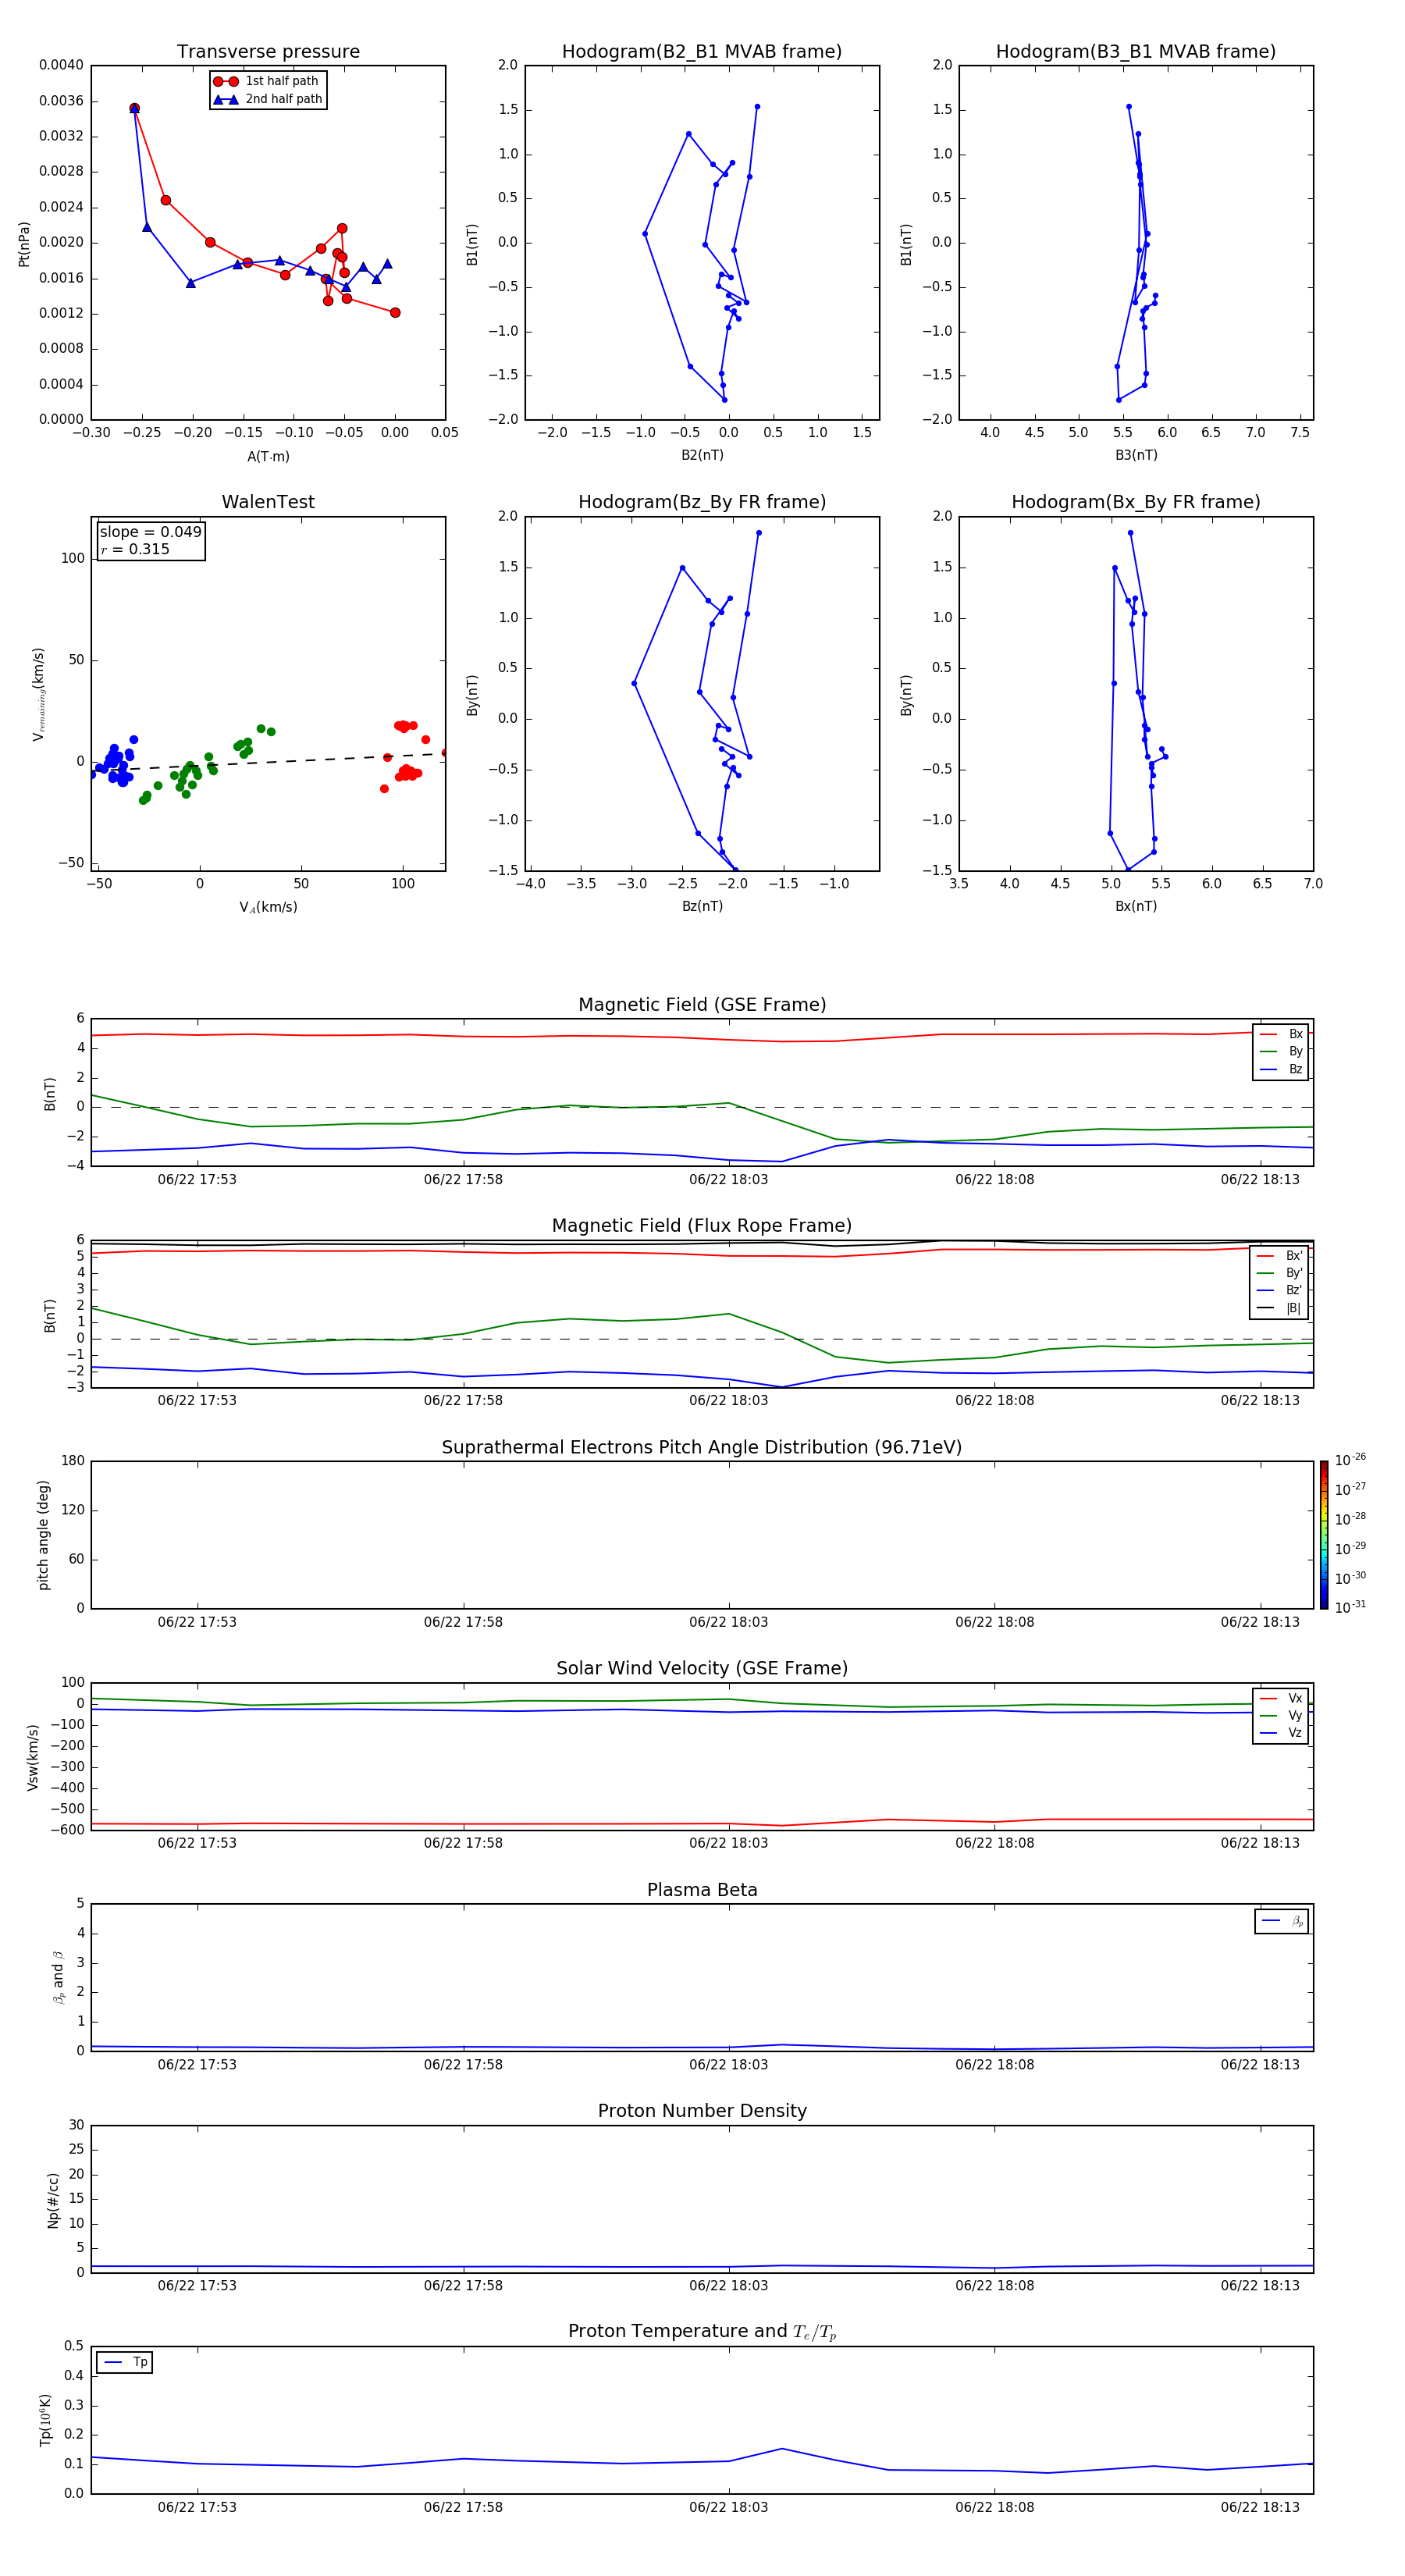Click the 'By' legend entry in GSE plot
Viewport: 1405px width, 2576px height.
tap(1281, 1051)
